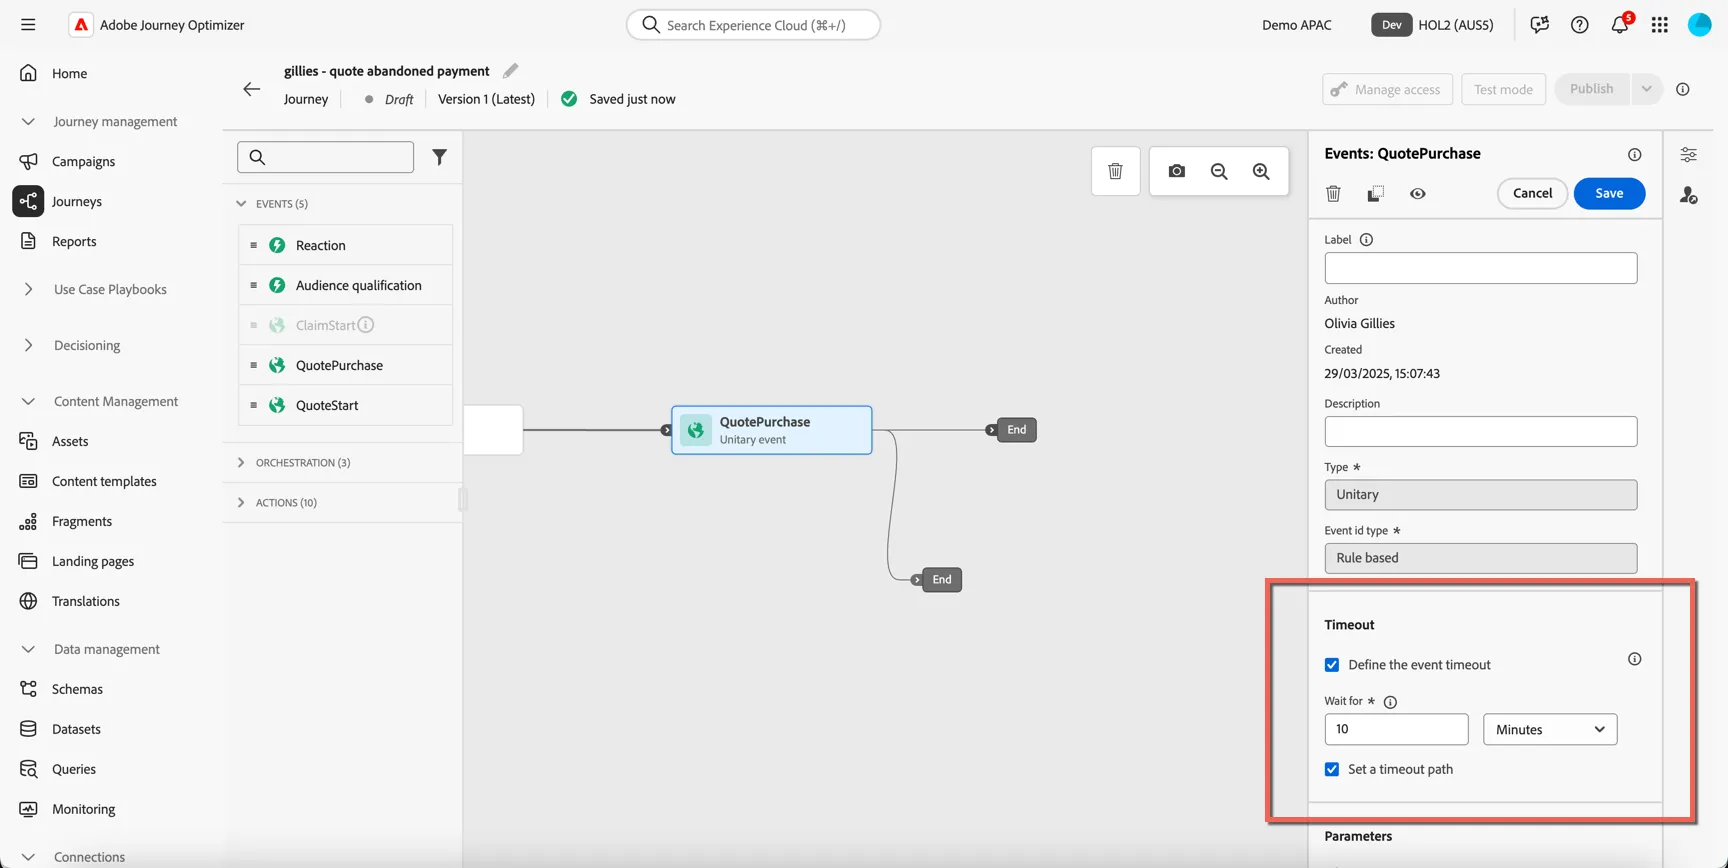Click the info icon next to Wait for
This screenshot has width=1728, height=868.
coord(1390,702)
